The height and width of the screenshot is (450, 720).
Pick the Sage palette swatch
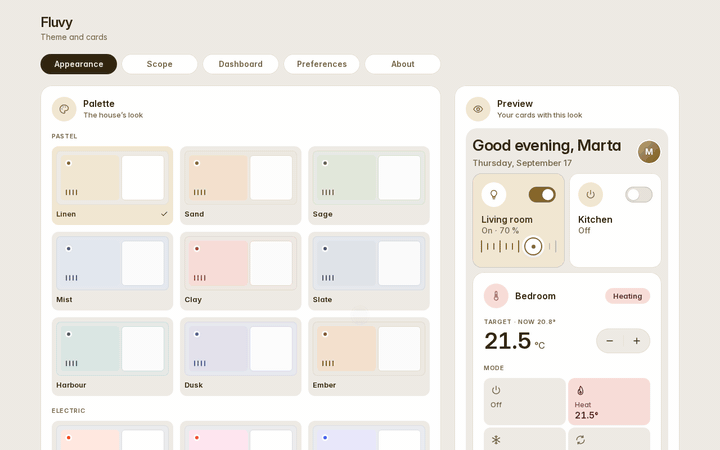pos(369,186)
